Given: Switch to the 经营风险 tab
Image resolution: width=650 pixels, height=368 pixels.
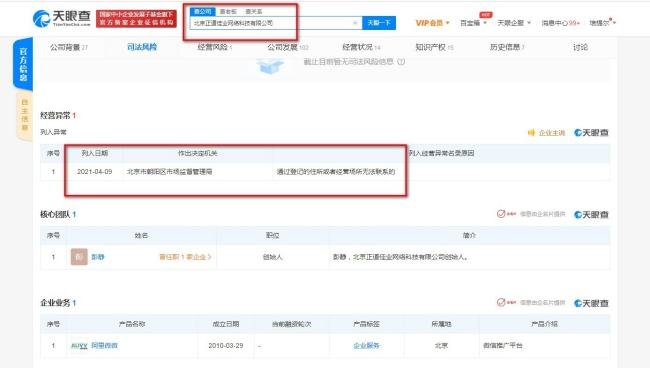Looking at the screenshot, I should click(214, 47).
